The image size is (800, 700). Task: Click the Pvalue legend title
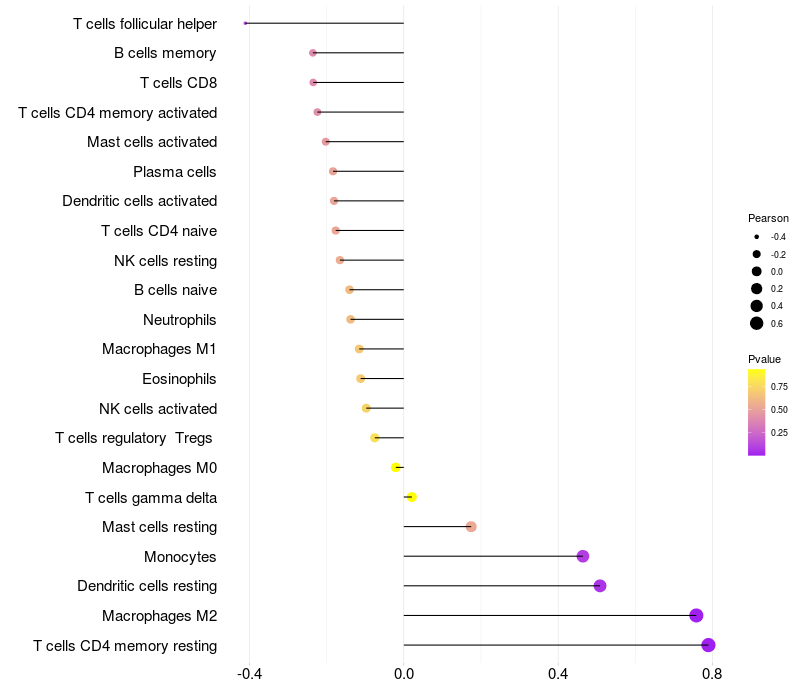(x=764, y=359)
